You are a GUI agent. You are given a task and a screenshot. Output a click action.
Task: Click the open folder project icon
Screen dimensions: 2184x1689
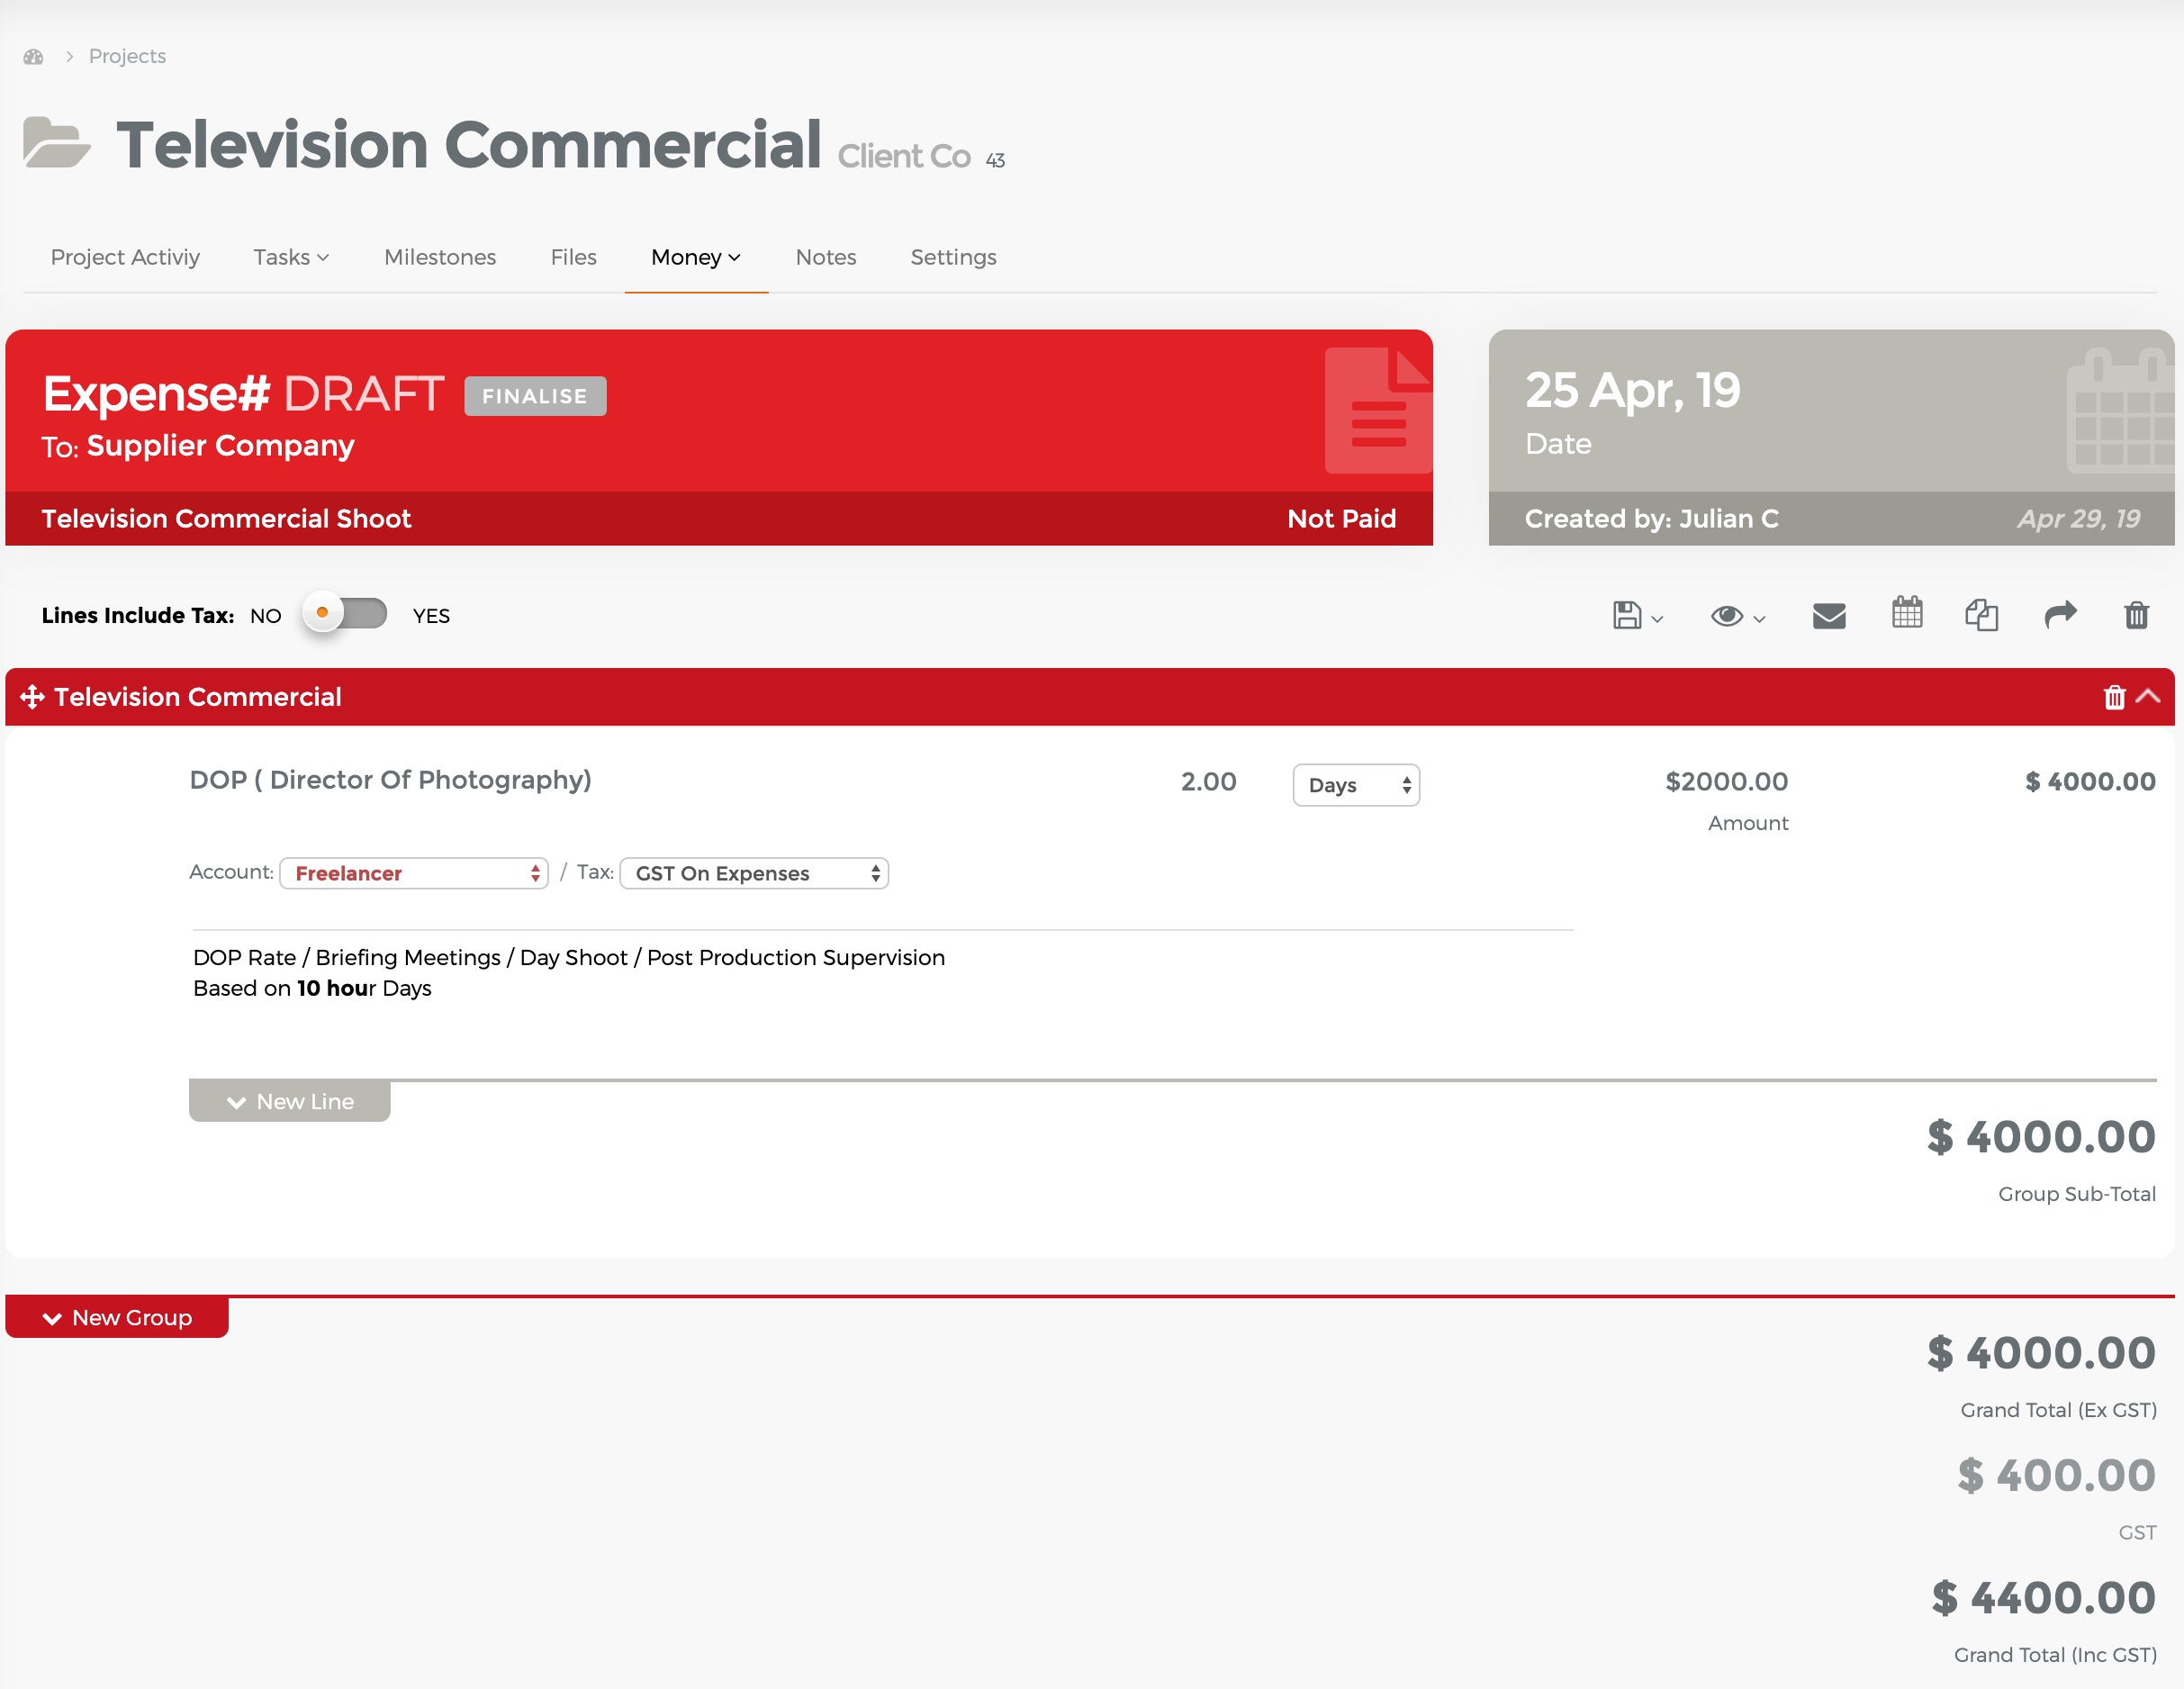pyautogui.click(x=56, y=142)
